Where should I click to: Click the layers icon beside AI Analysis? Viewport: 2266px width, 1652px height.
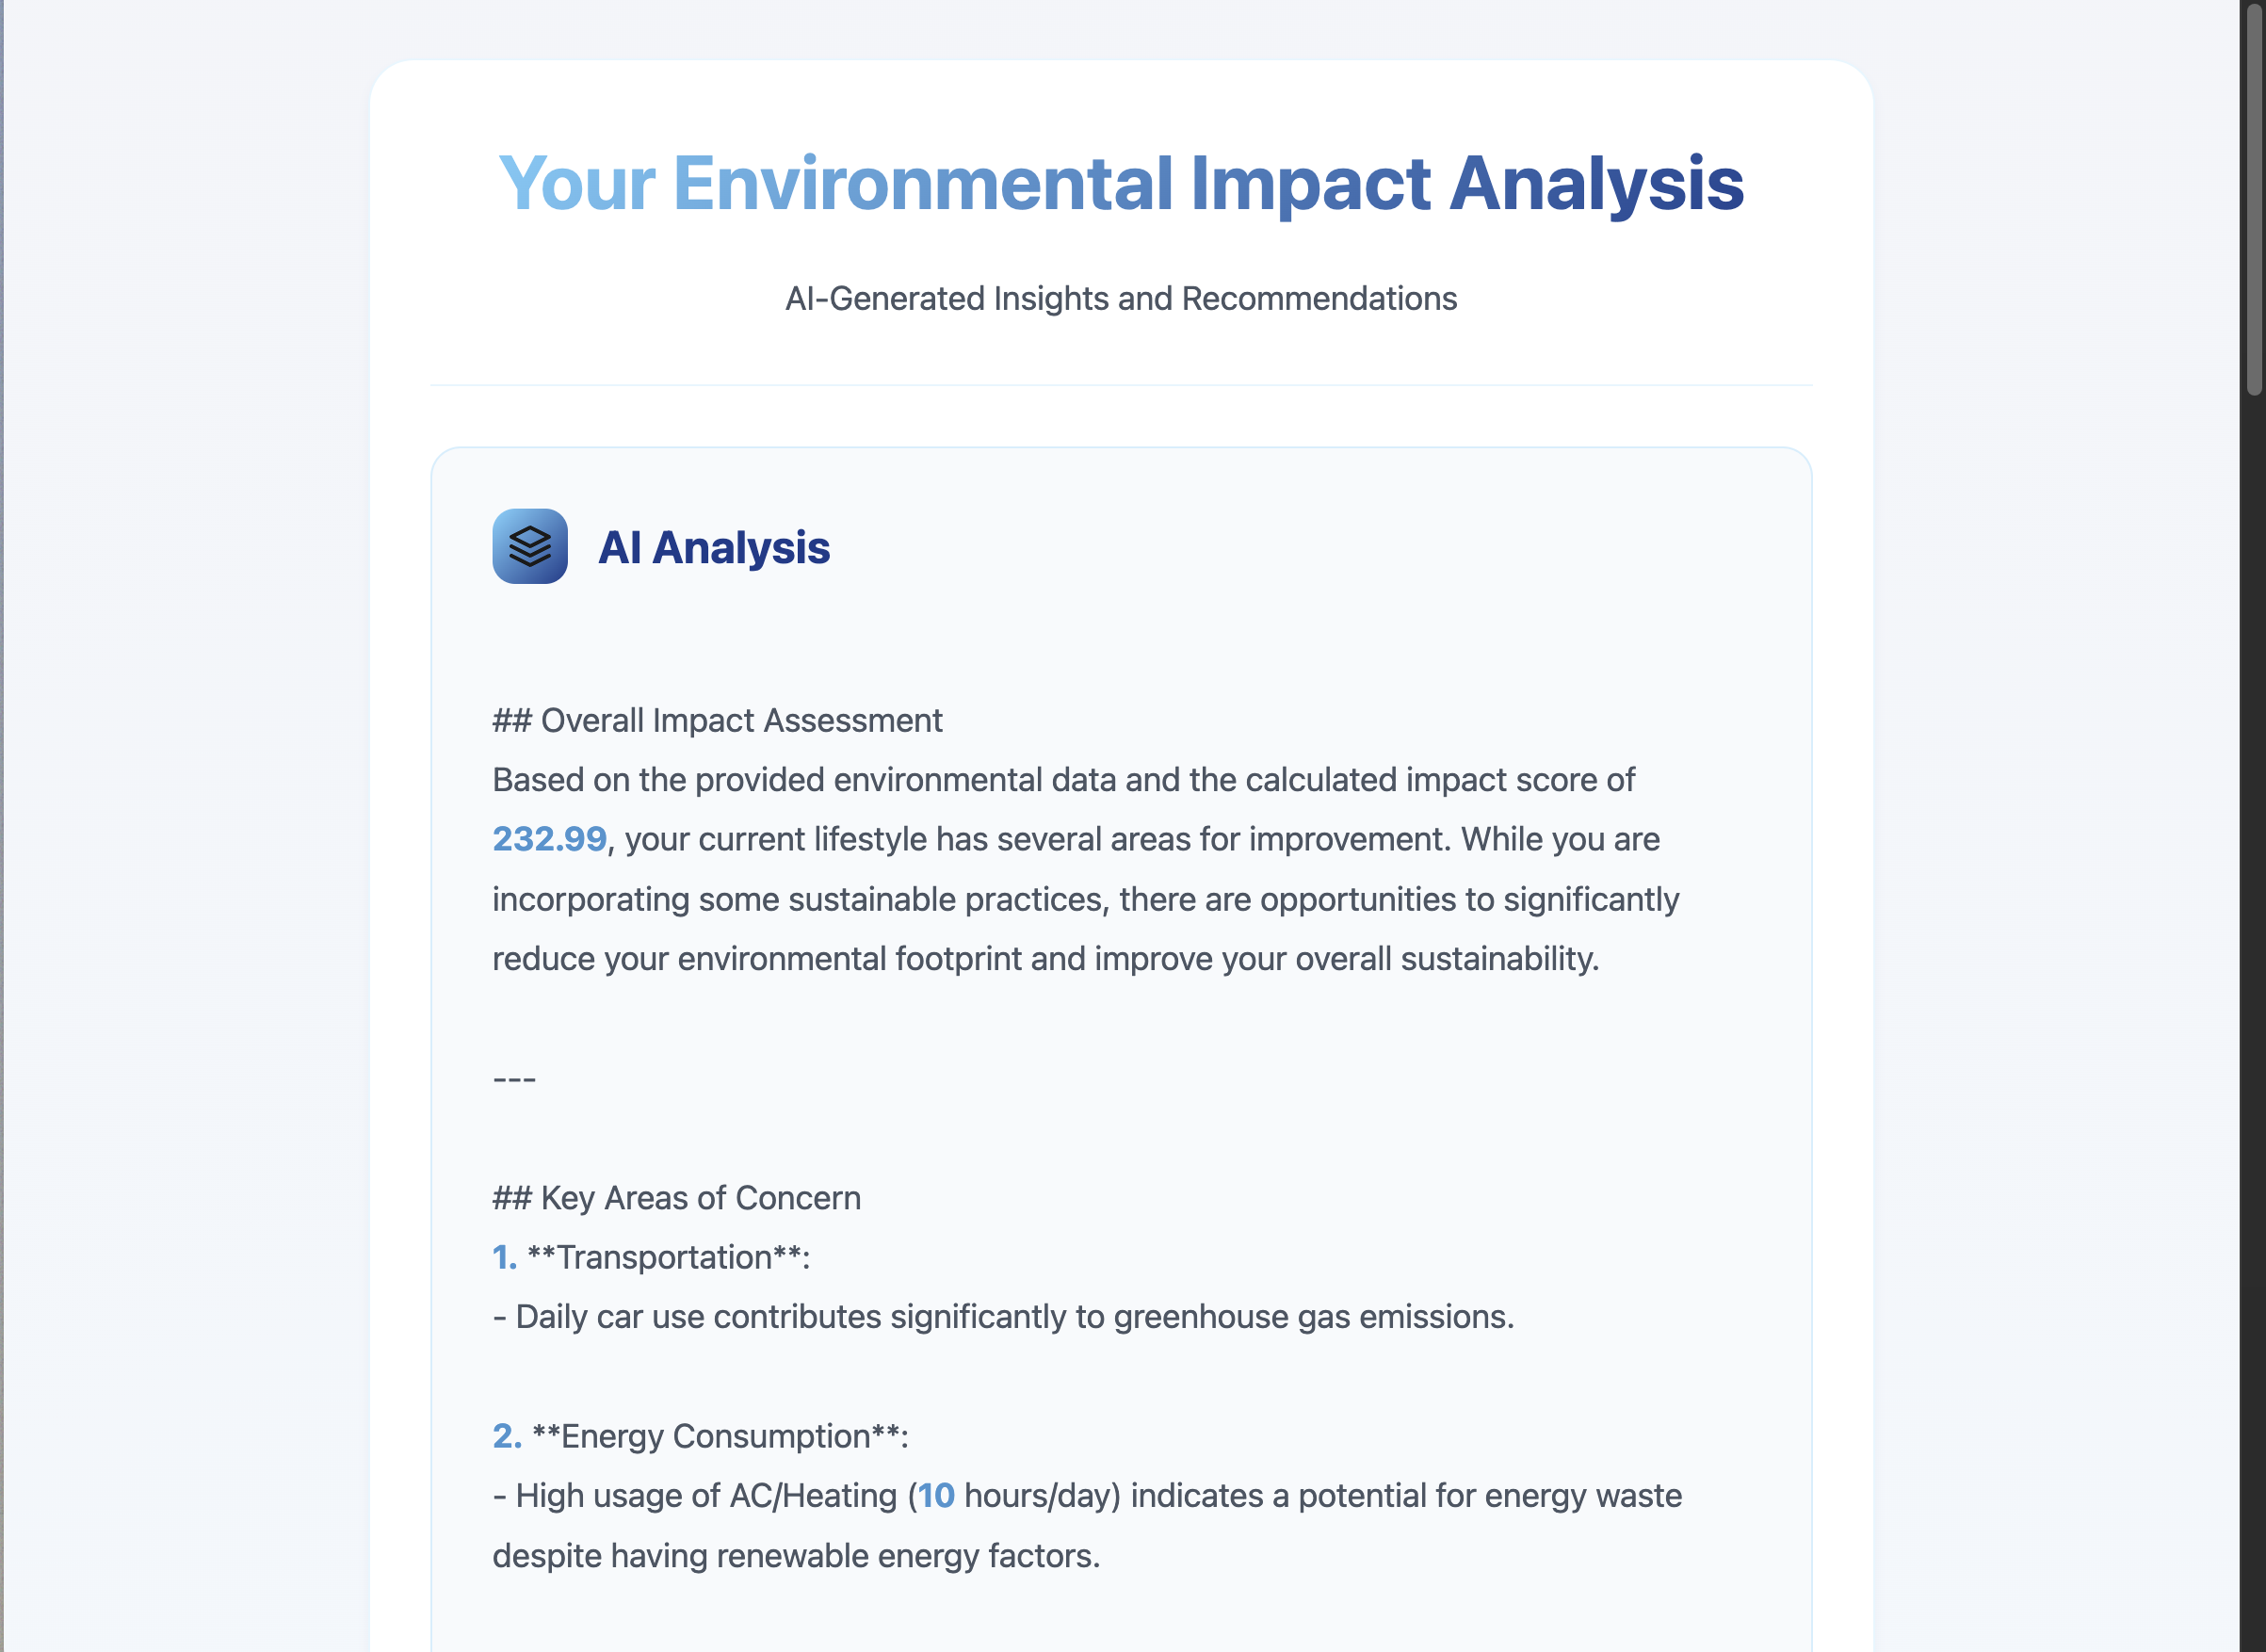[530, 546]
